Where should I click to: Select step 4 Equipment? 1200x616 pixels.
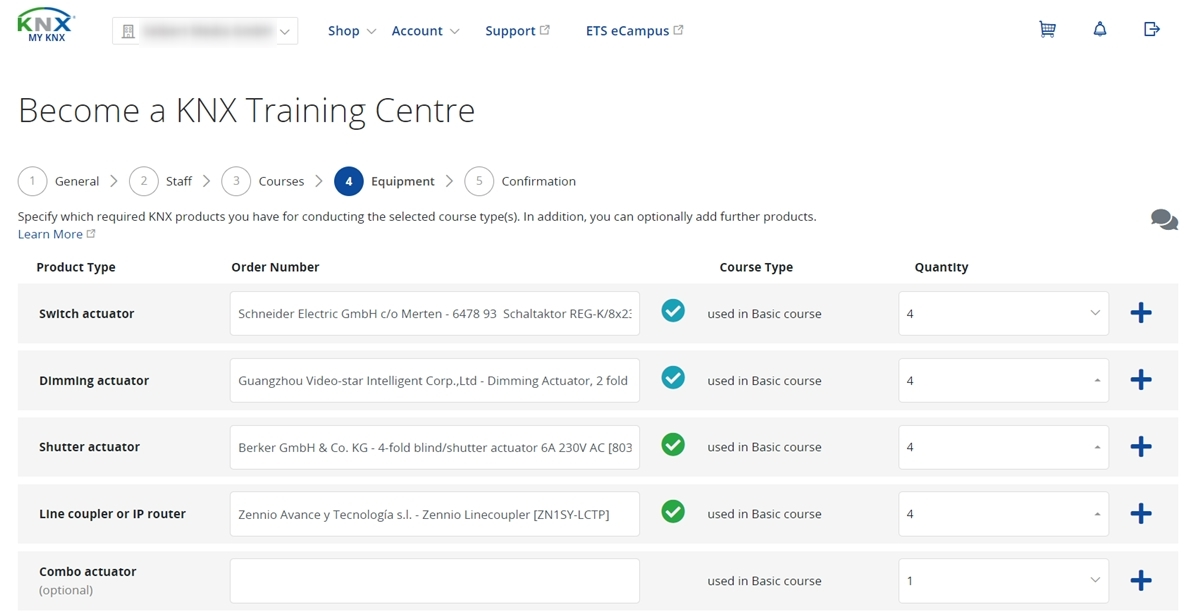pyautogui.click(x=385, y=181)
